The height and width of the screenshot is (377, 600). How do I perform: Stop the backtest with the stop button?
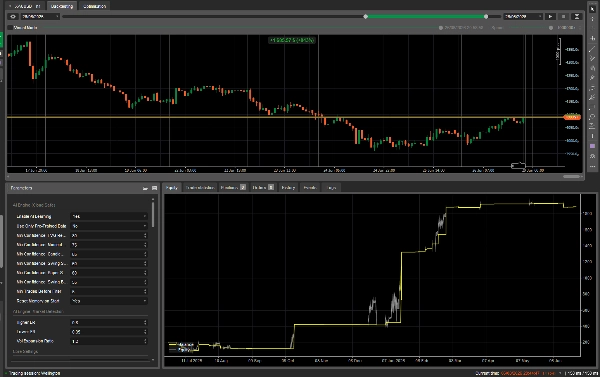coord(563,16)
